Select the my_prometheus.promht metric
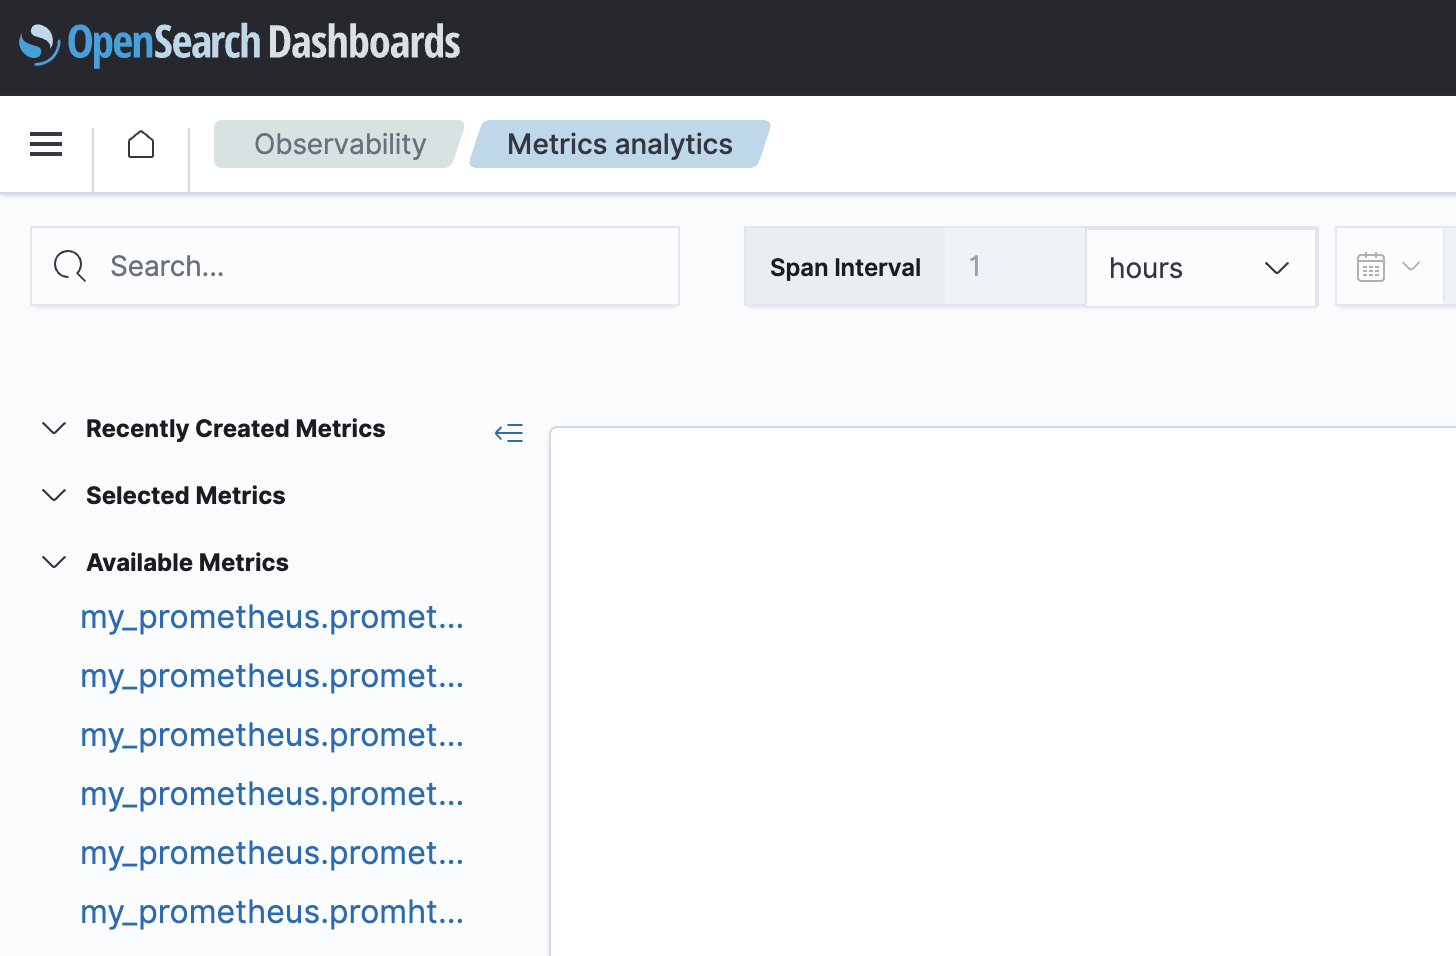This screenshot has height=956, width=1456. click(271, 911)
